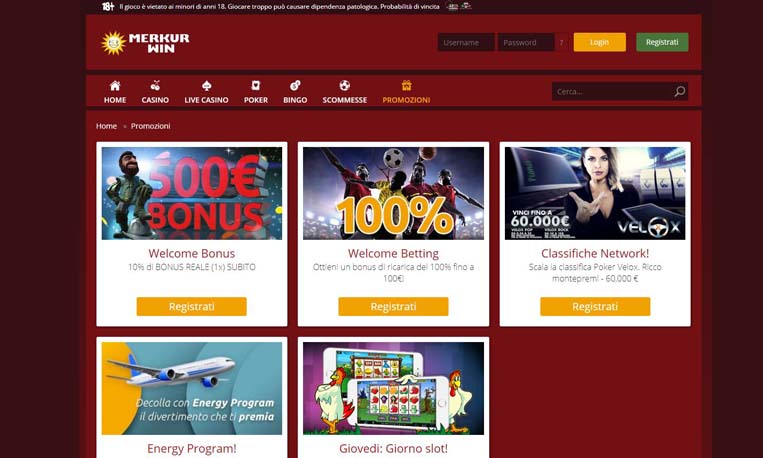This screenshot has height=458, width=763.
Task: Select the Promozioni gift icon
Action: [x=406, y=86]
